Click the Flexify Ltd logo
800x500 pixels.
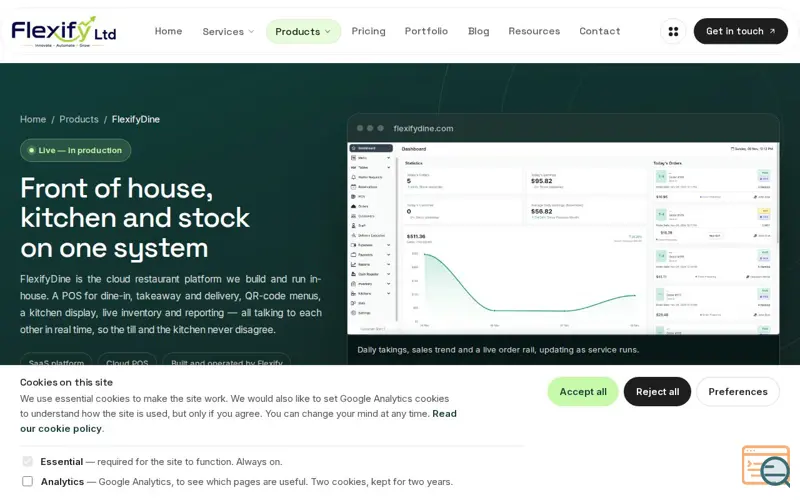64,31
